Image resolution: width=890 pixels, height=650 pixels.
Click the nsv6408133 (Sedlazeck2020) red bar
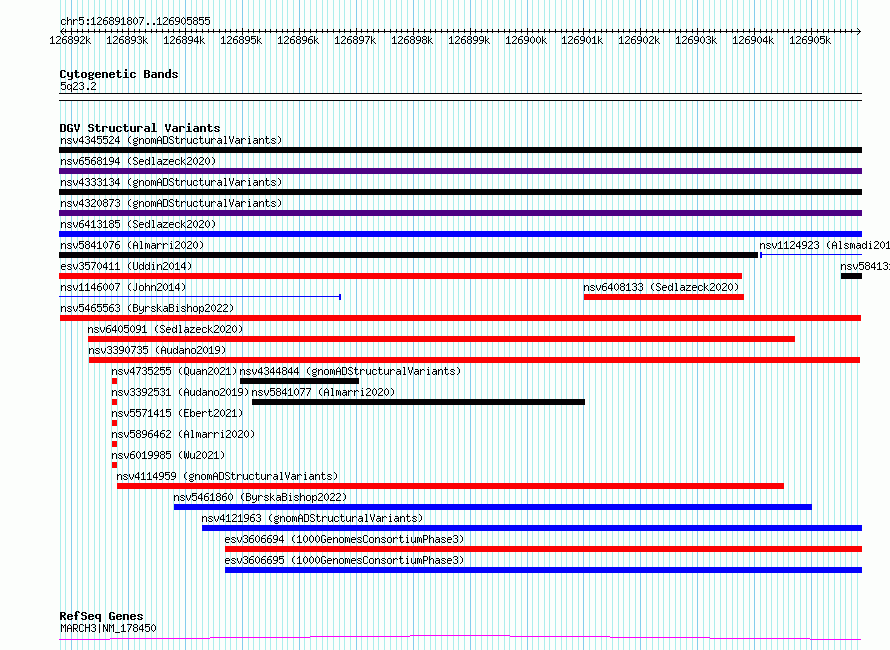click(x=664, y=297)
